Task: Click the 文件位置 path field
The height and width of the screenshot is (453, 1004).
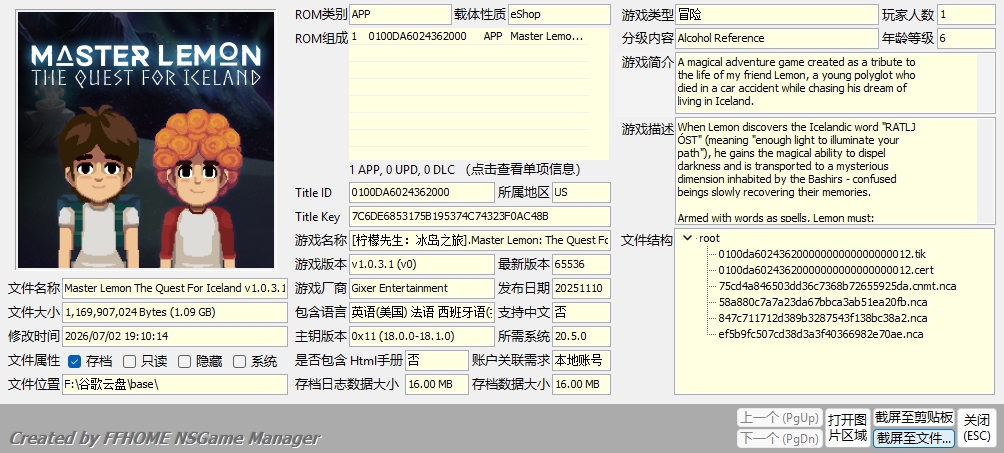Action: pyautogui.click(x=175, y=384)
